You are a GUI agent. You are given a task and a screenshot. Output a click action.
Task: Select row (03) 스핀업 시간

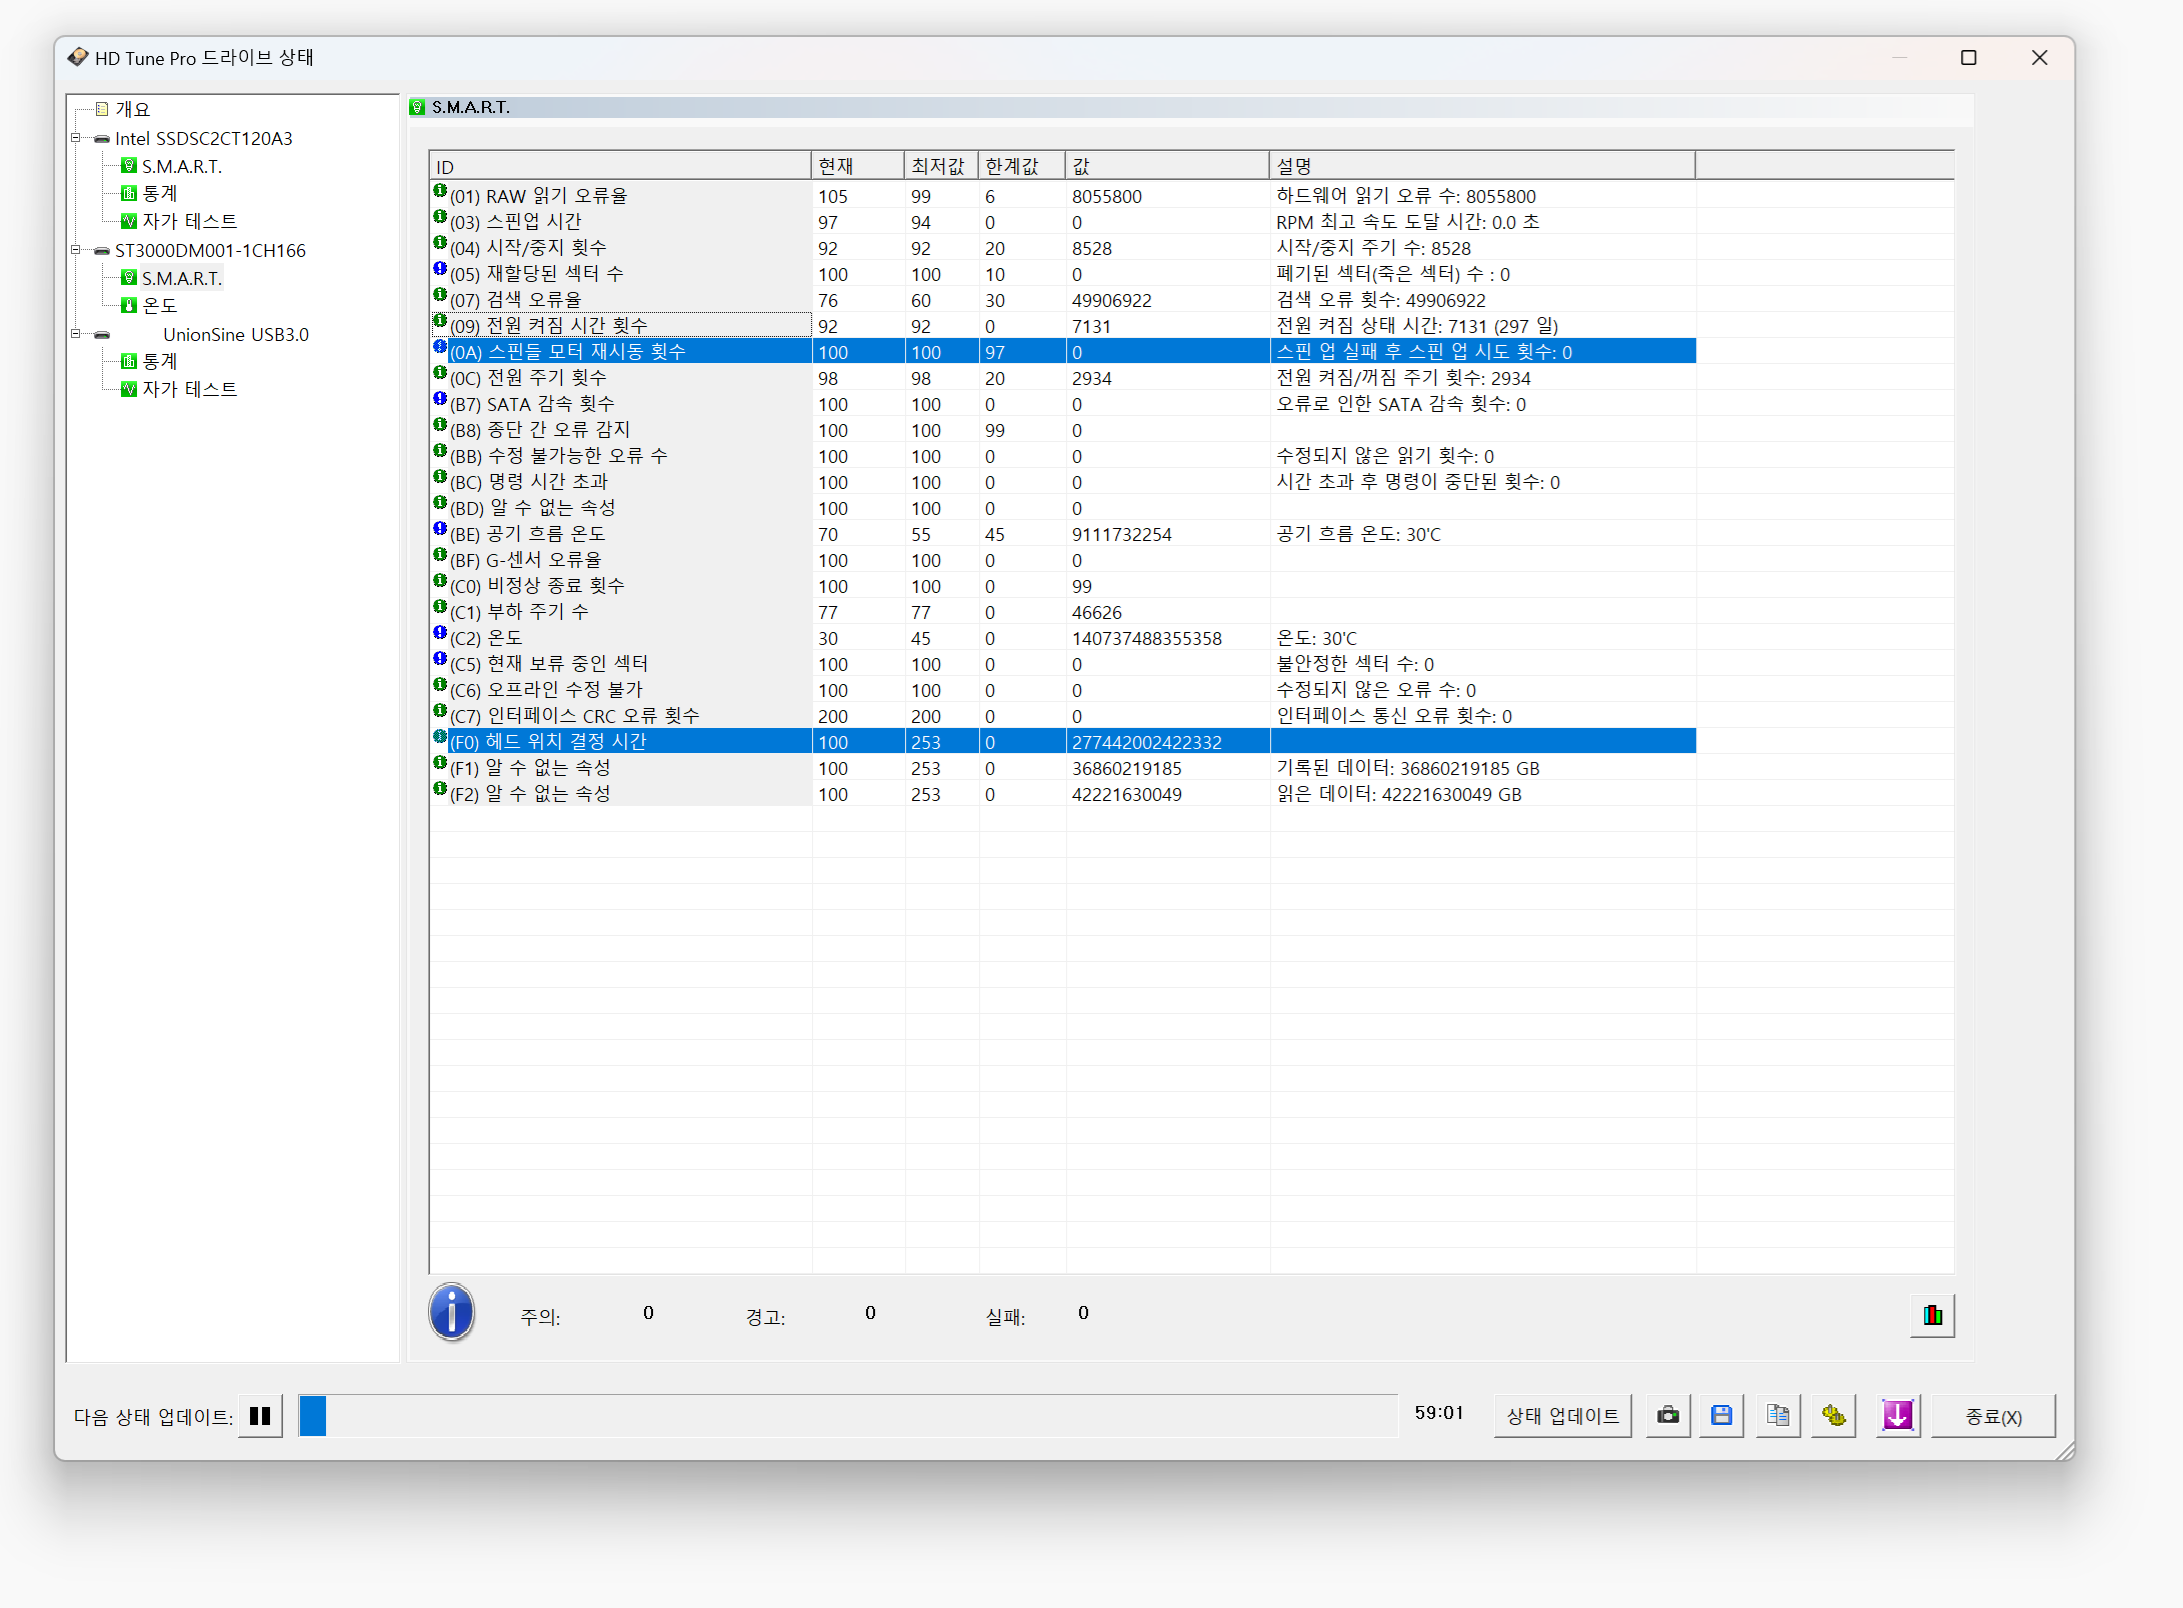click(x=1063, y=222)
